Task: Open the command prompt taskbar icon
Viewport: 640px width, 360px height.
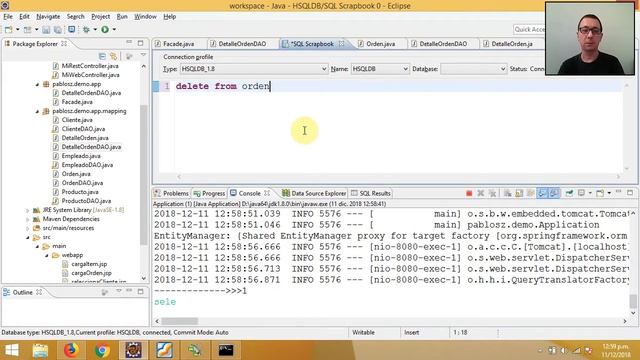Action: pos(226,350)
